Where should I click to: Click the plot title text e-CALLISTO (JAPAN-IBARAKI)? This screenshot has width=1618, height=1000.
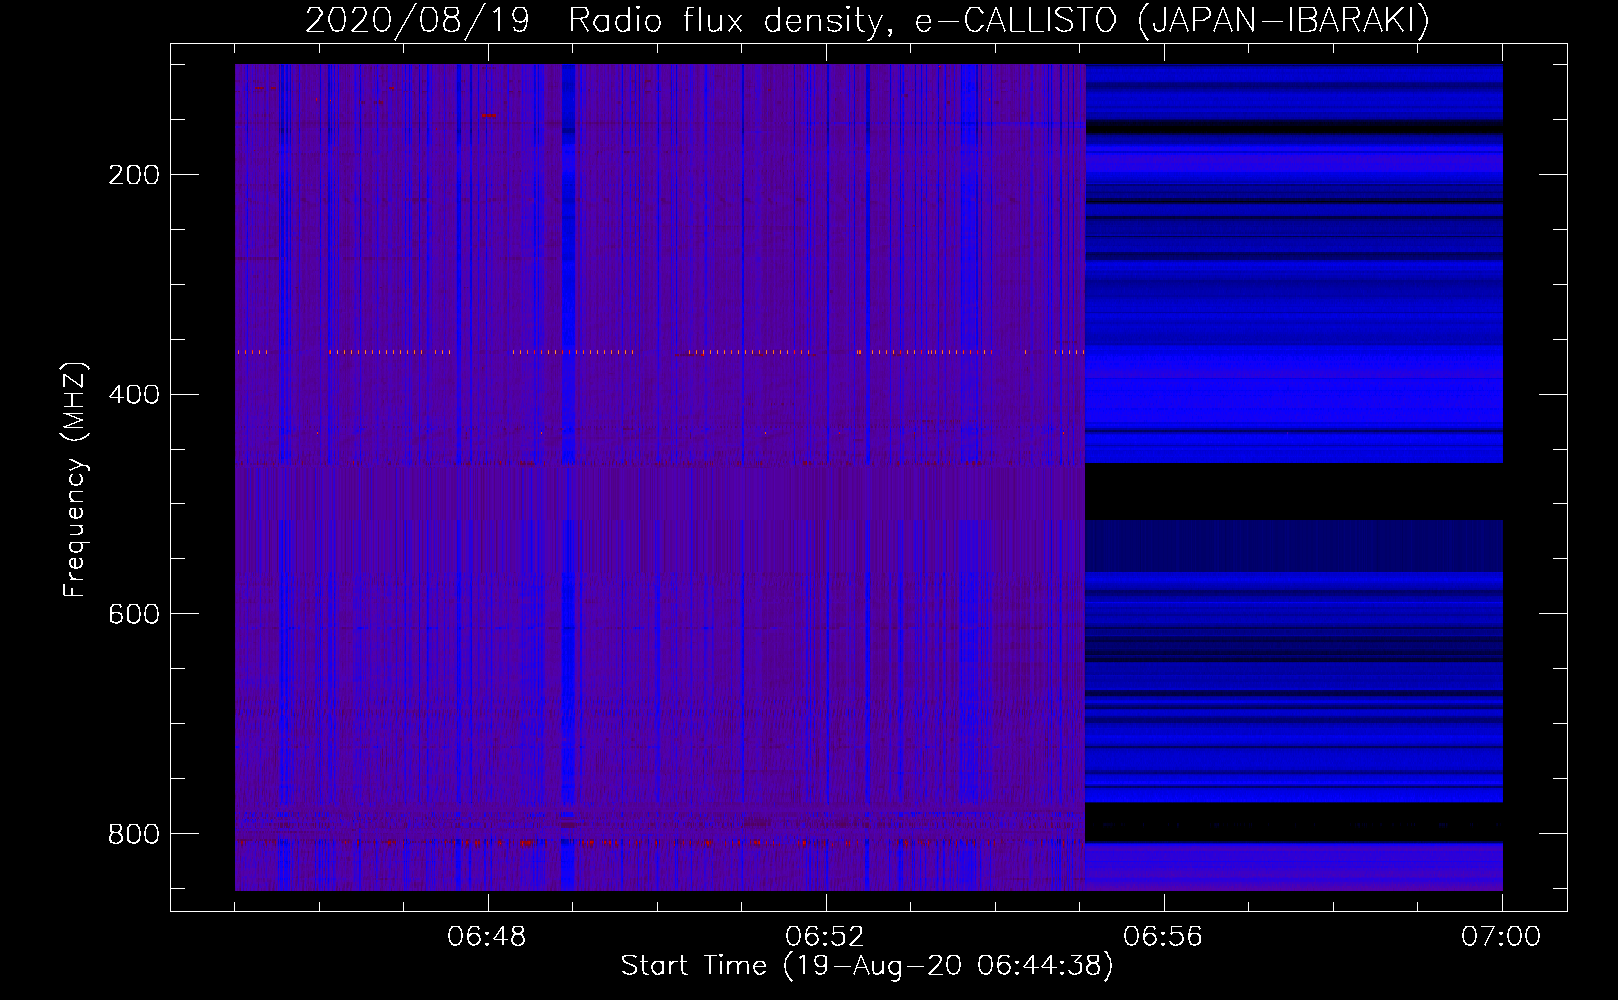[1173, 20]
